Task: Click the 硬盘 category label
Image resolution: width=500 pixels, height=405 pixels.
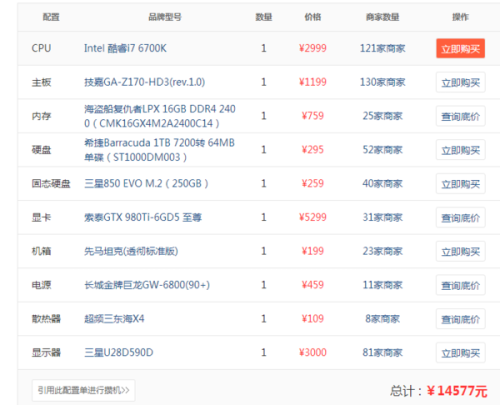Action: pos(41,150)
